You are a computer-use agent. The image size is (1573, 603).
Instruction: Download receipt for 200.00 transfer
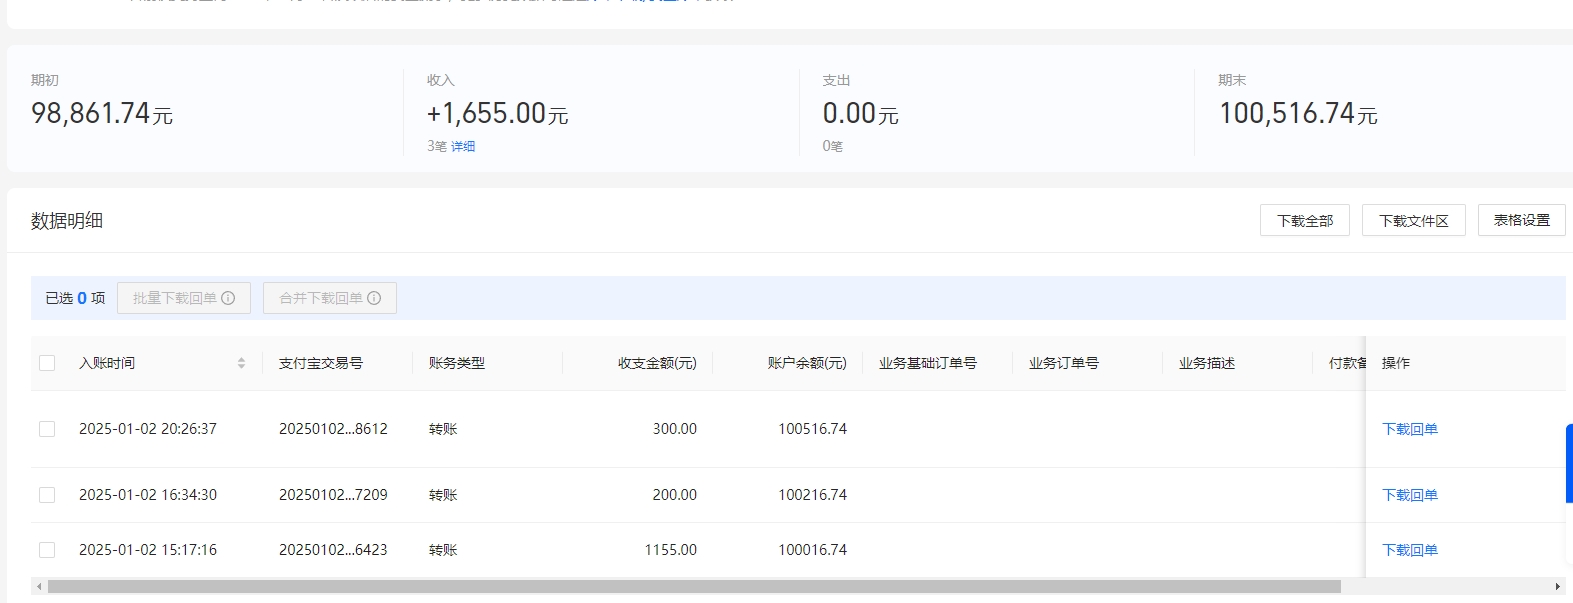(x=1409, y=495)
